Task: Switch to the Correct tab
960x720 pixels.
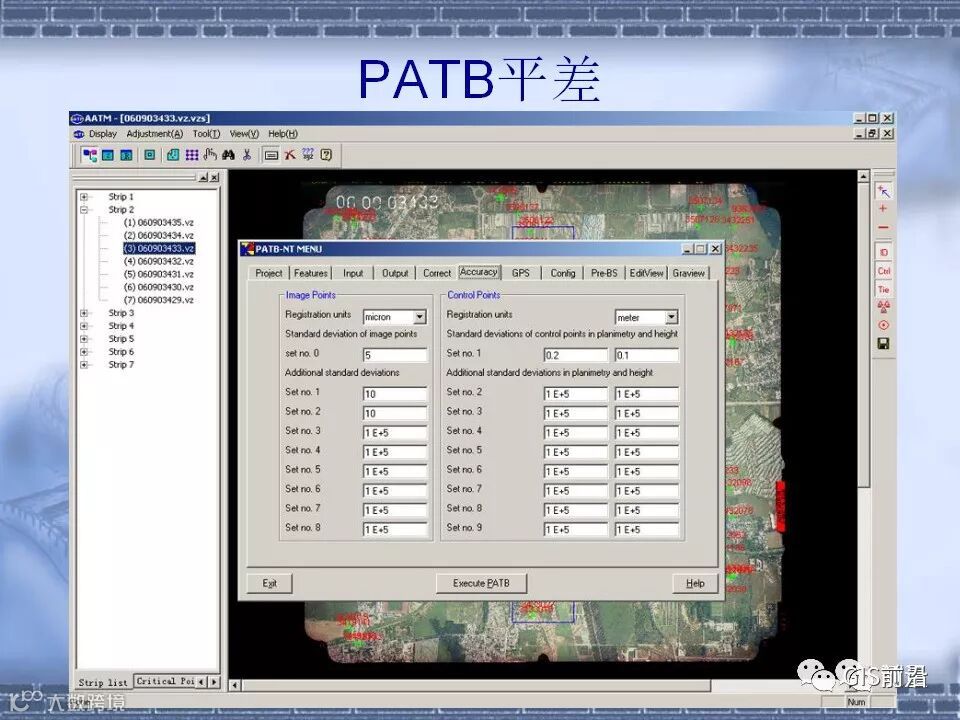Action: (437, 273)
